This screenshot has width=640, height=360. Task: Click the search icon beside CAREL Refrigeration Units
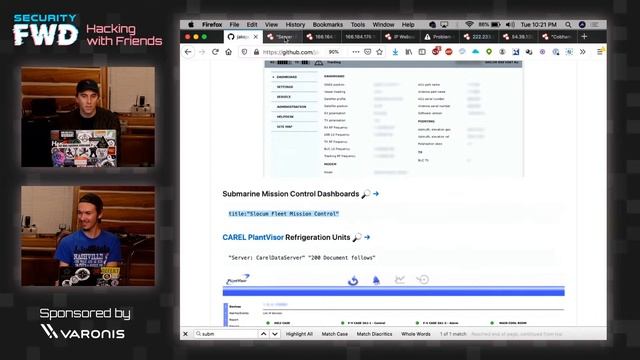pos(357,237)
